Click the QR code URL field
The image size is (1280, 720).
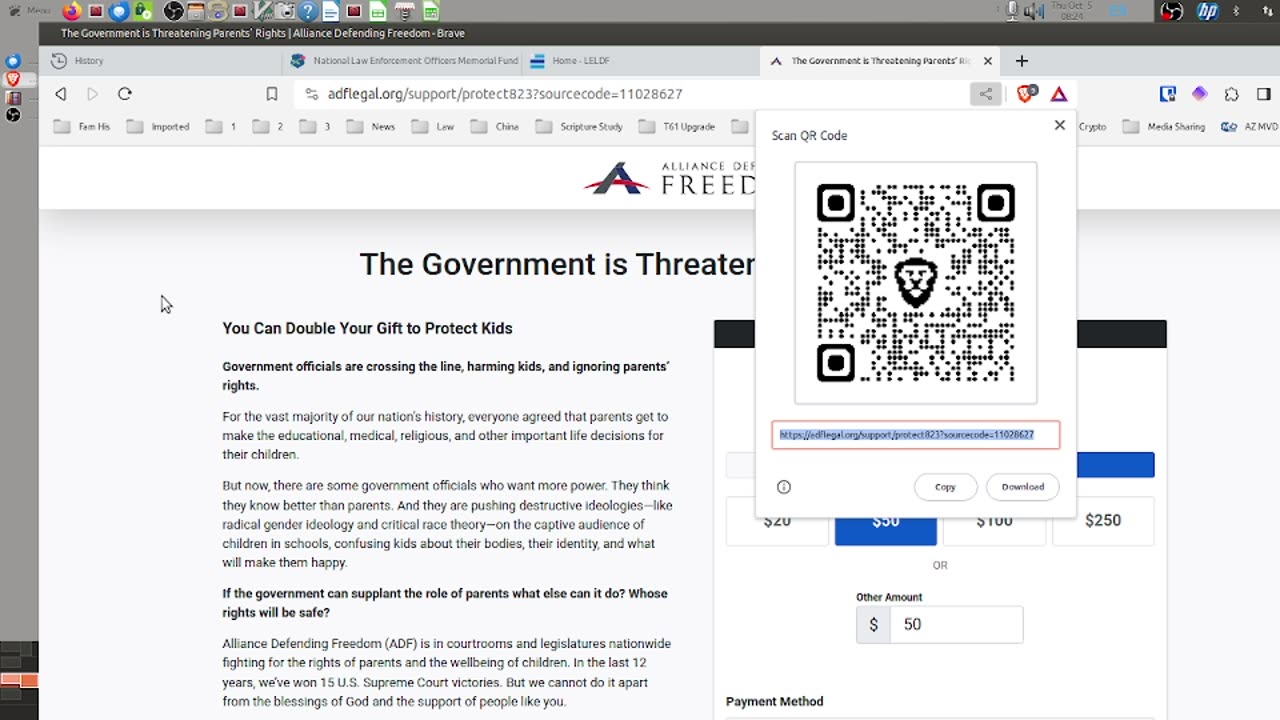coord(915,435)
